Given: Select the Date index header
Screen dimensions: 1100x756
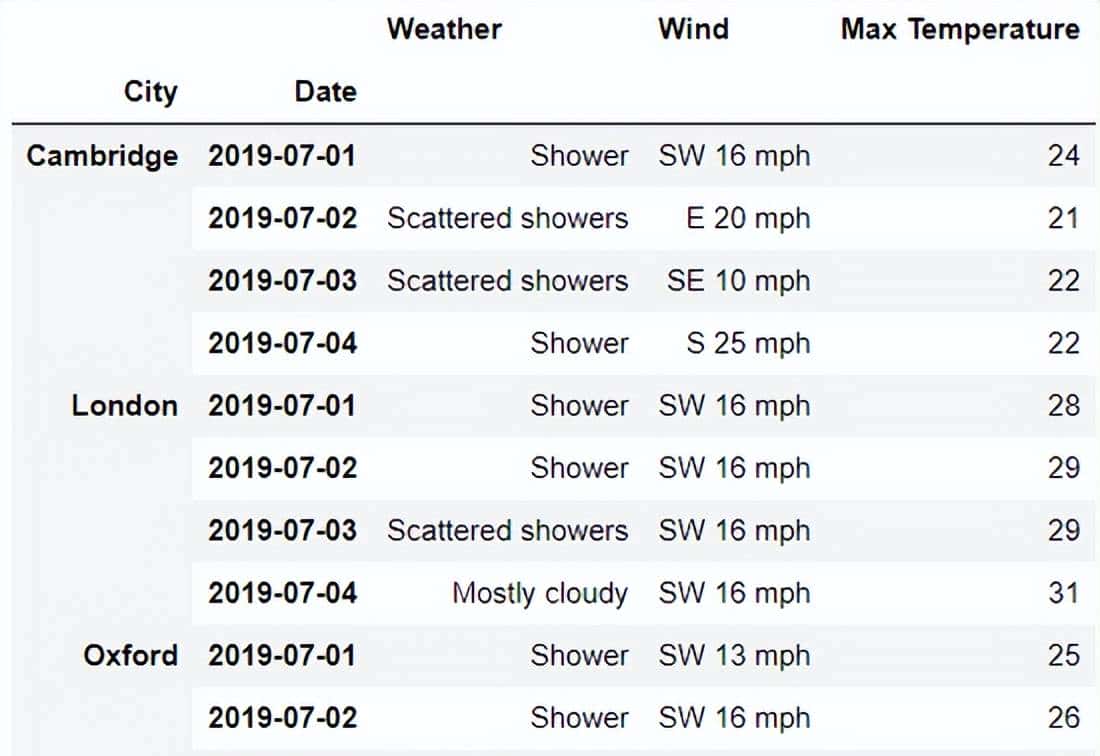Looking at the screenshot, I should (325, 92).
